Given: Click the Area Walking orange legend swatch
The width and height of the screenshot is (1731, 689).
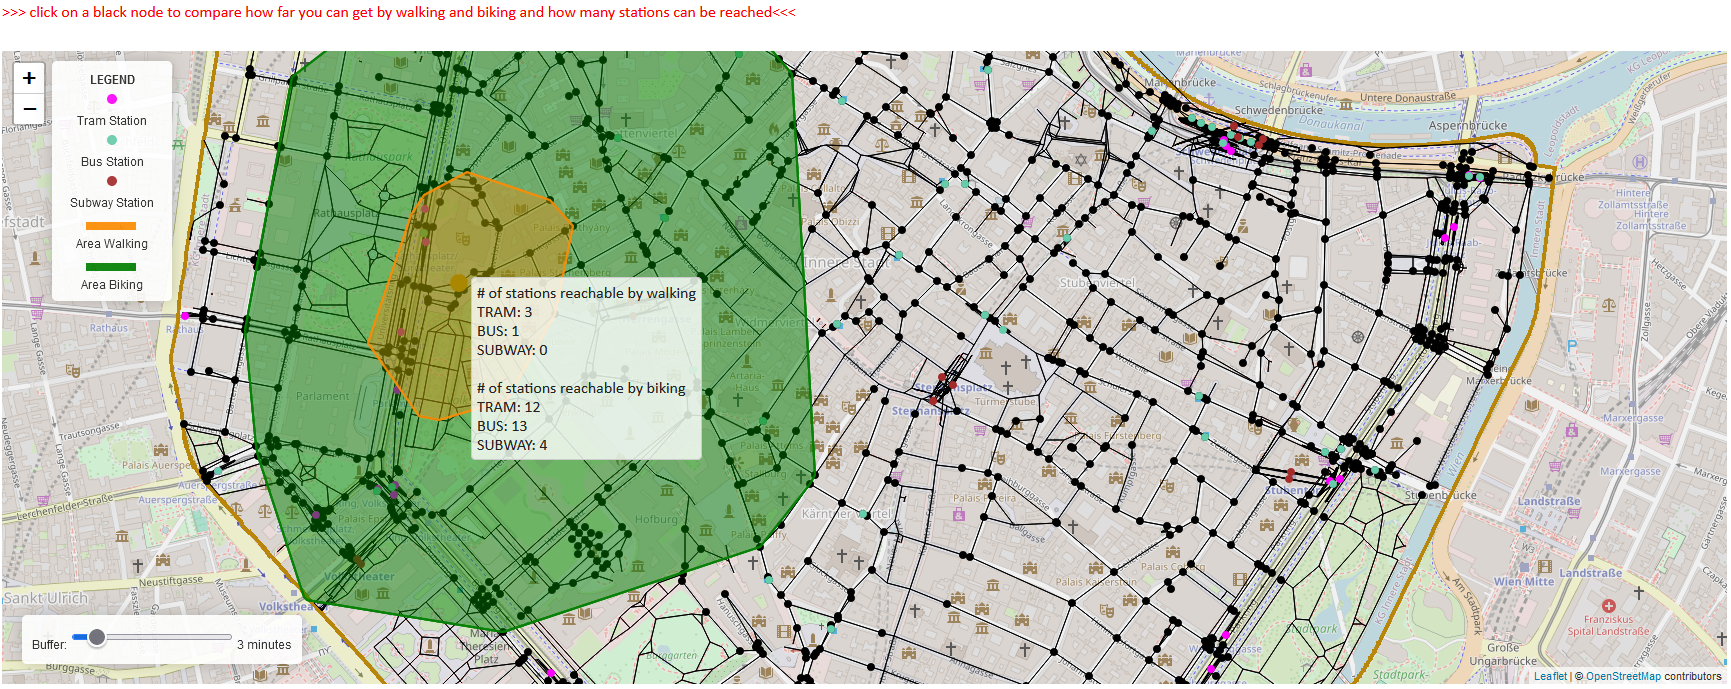Looking at the screenshot, I should (111, 226).
